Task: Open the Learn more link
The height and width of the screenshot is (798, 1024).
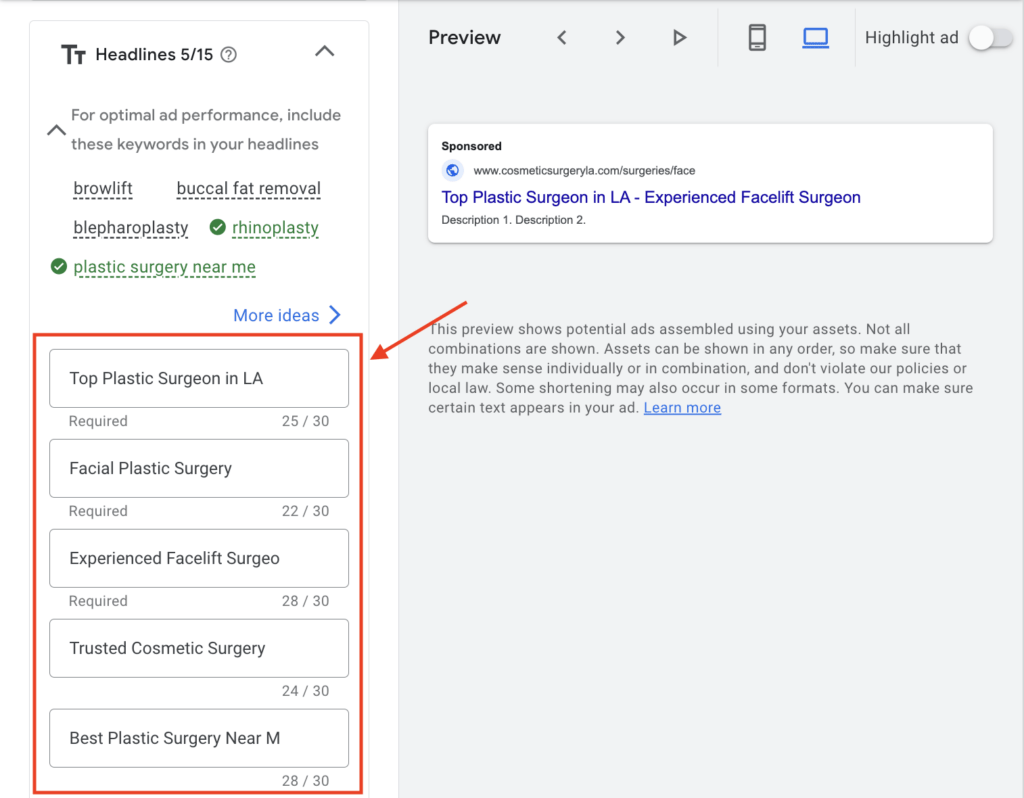Action: 682,408
